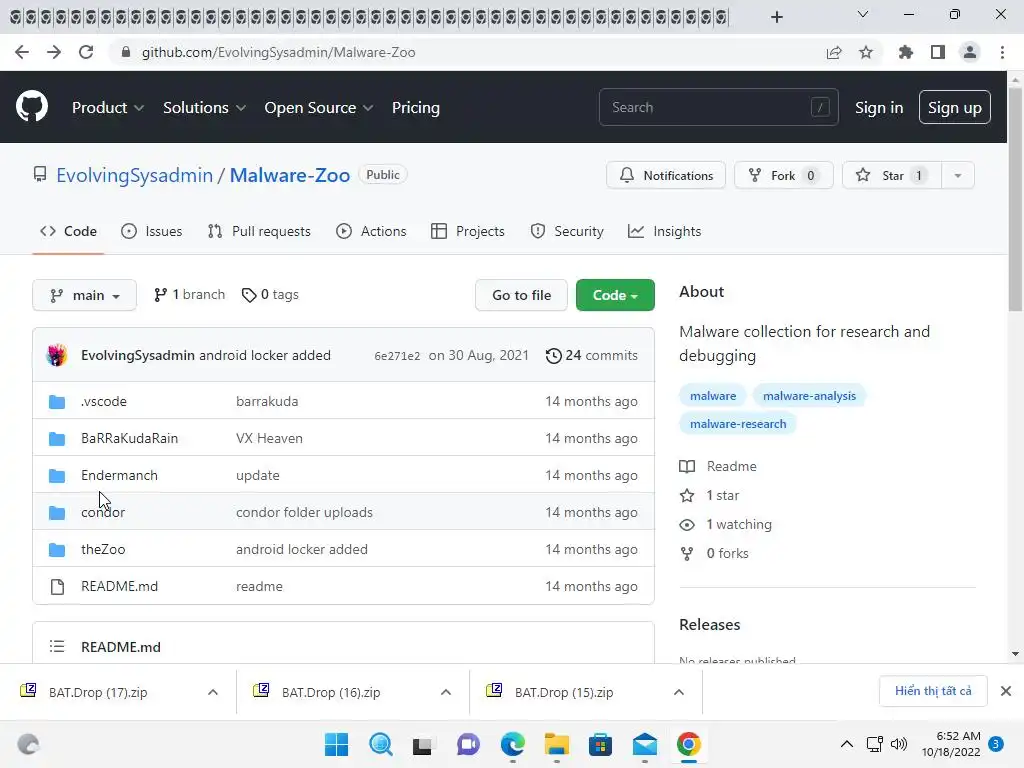Open the Chrome profile avatar
Image resolution: width=1024 pixels, height=768 pixels.
pyautogui.click(x=970, y=52)
